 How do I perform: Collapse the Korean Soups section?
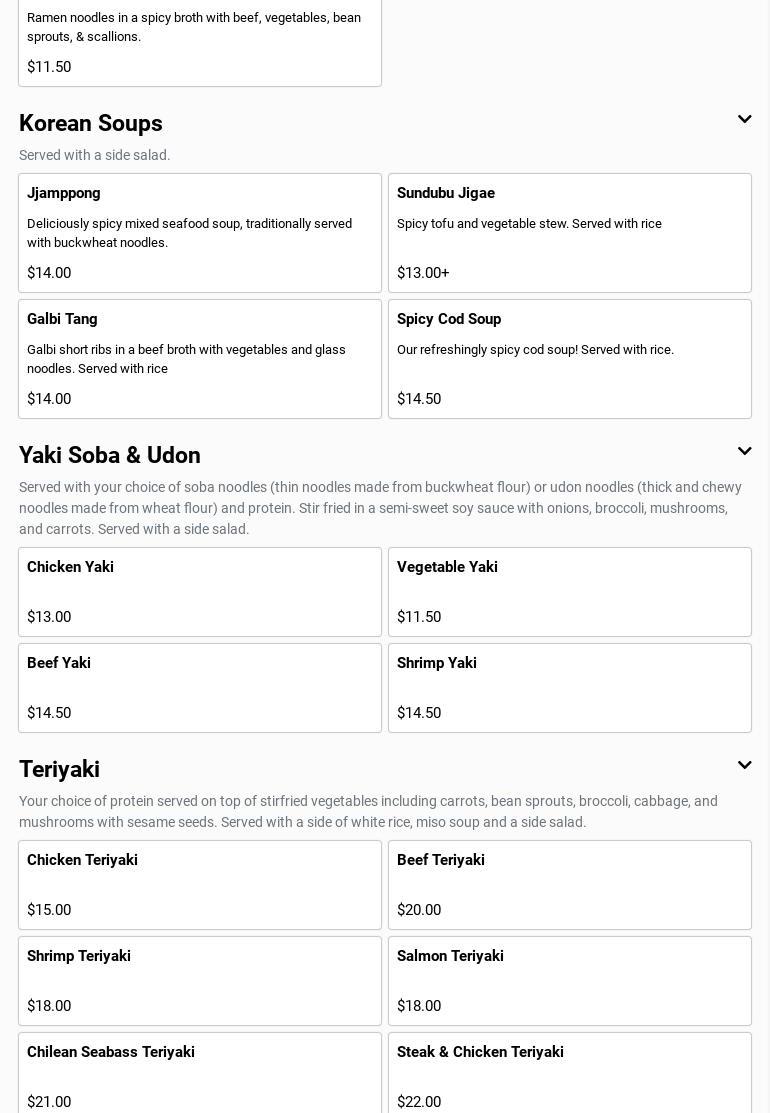744,120
